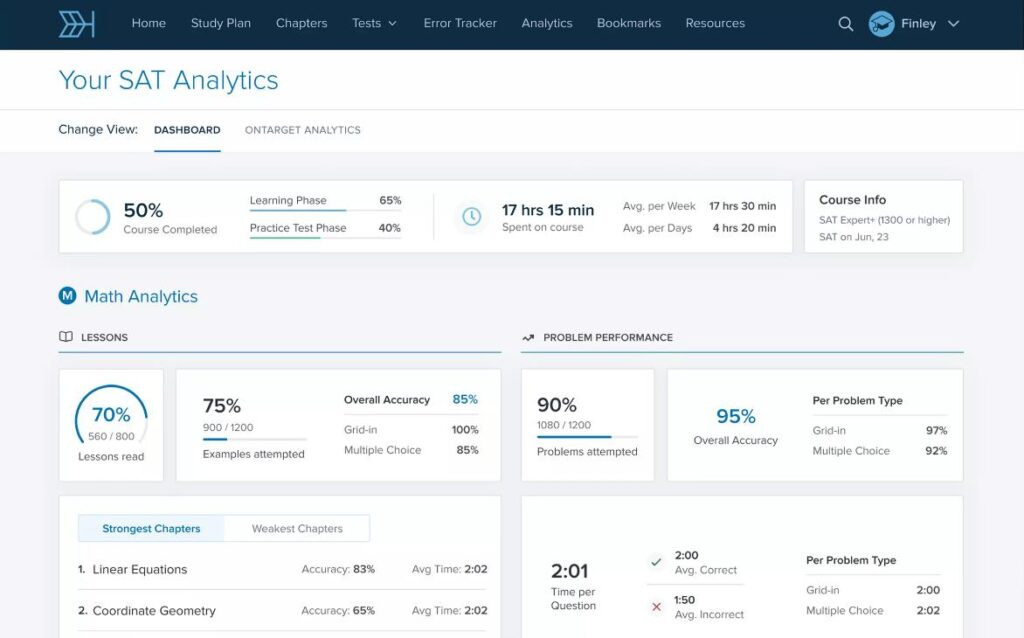Open the Linear Equations chapter row
The height and width of the screenshot is (638, 1024).
click(282, 569)
